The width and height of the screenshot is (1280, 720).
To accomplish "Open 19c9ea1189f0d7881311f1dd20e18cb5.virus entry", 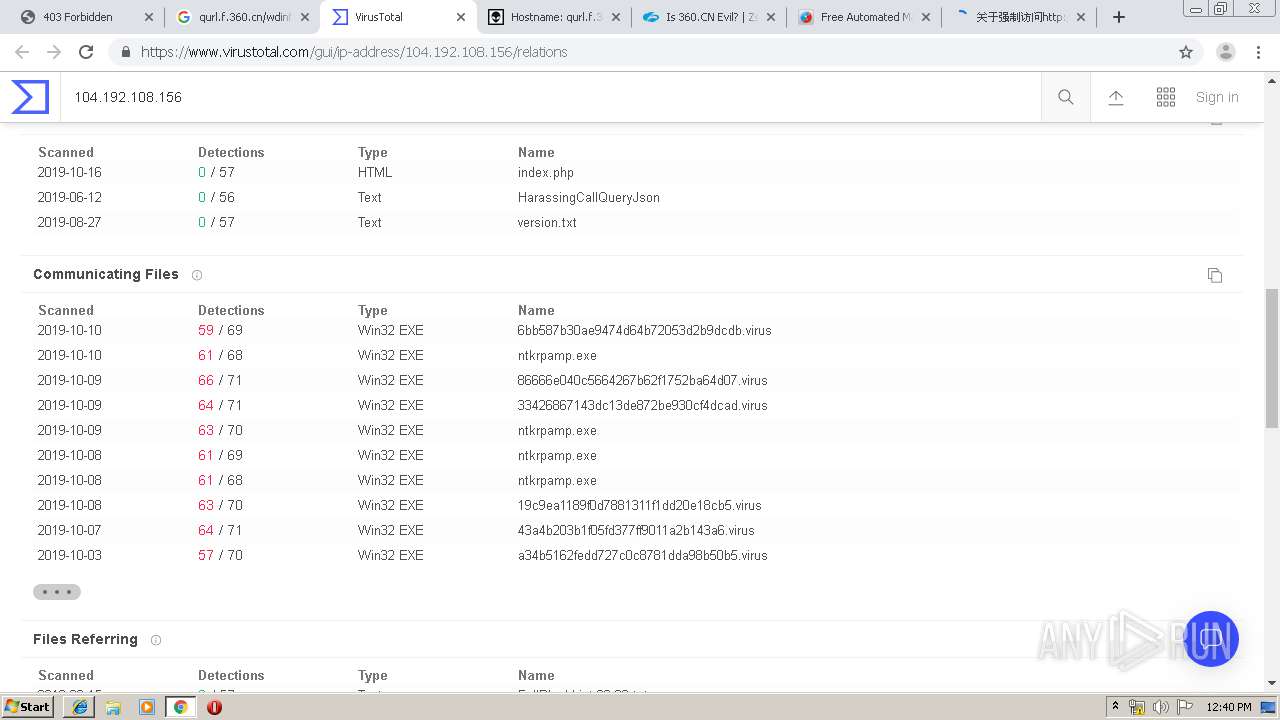I will (x=640, y=506).
